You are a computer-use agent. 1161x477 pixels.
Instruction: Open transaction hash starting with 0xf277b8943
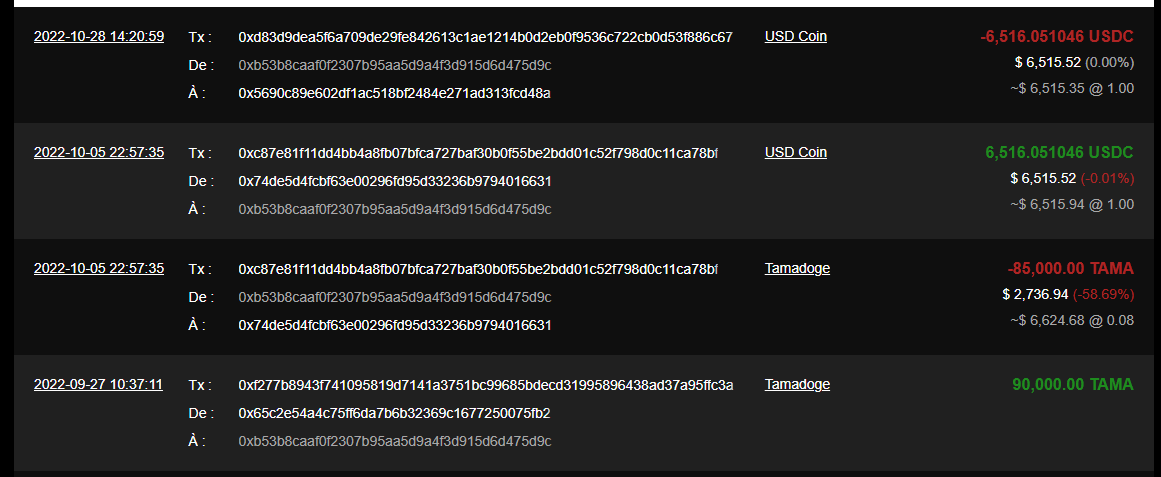tap(485, 385)
